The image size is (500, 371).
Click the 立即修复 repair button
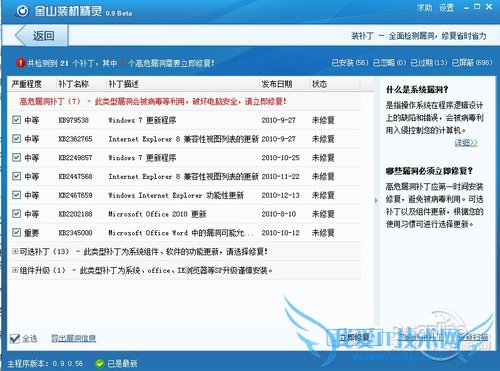[355, 337]
